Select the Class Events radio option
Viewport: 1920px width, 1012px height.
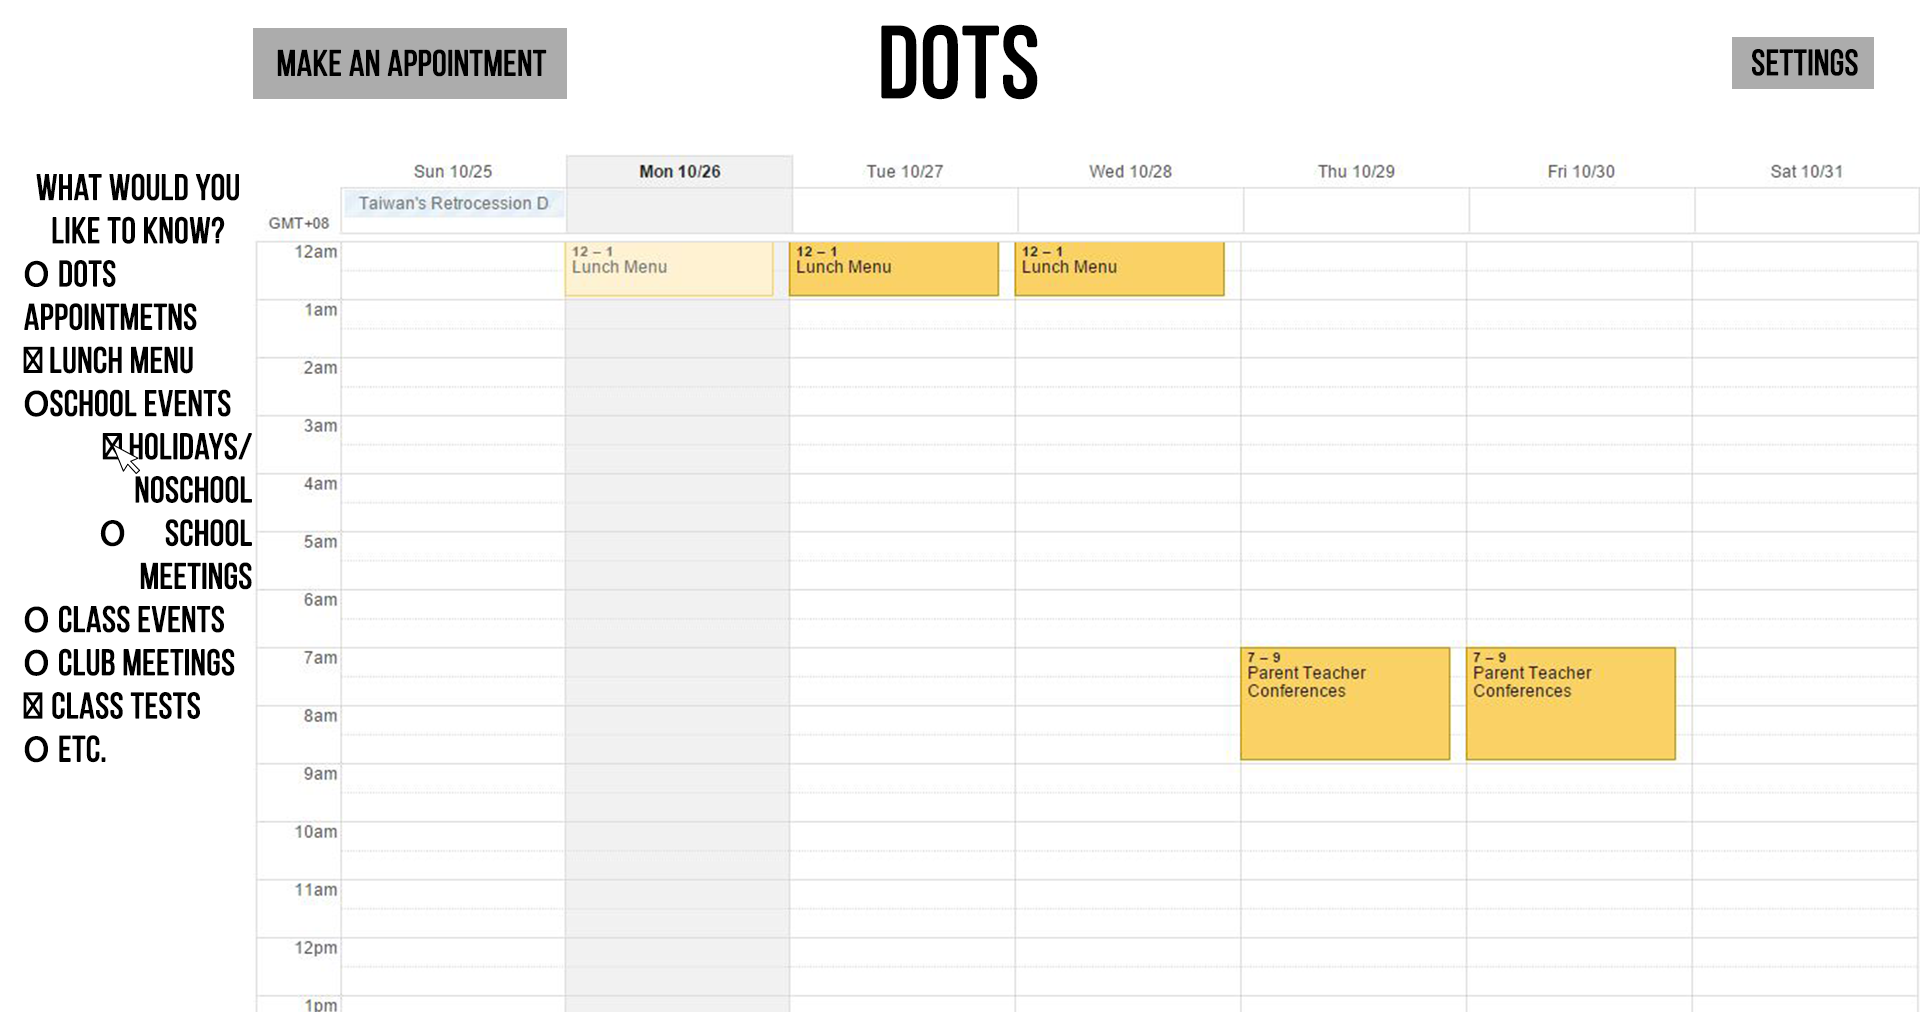tap(37, 621)
